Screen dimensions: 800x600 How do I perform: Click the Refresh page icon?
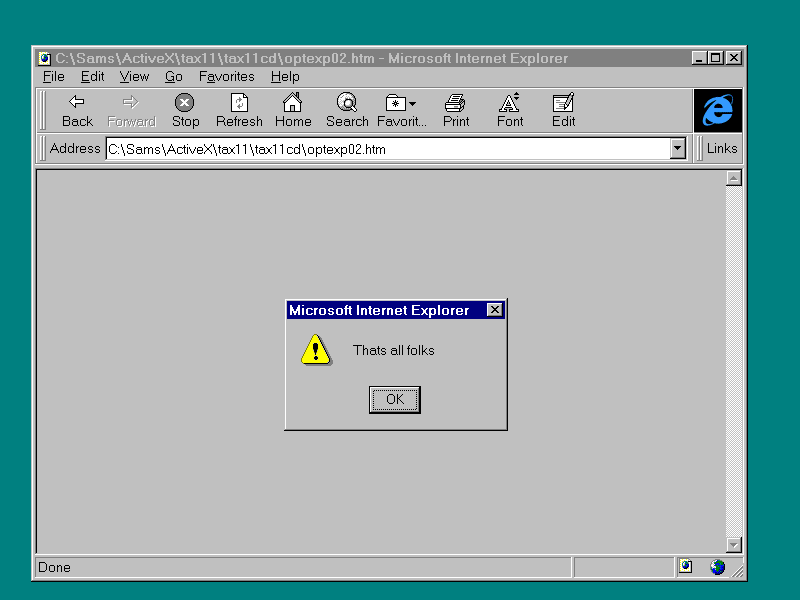click(239, 102)
